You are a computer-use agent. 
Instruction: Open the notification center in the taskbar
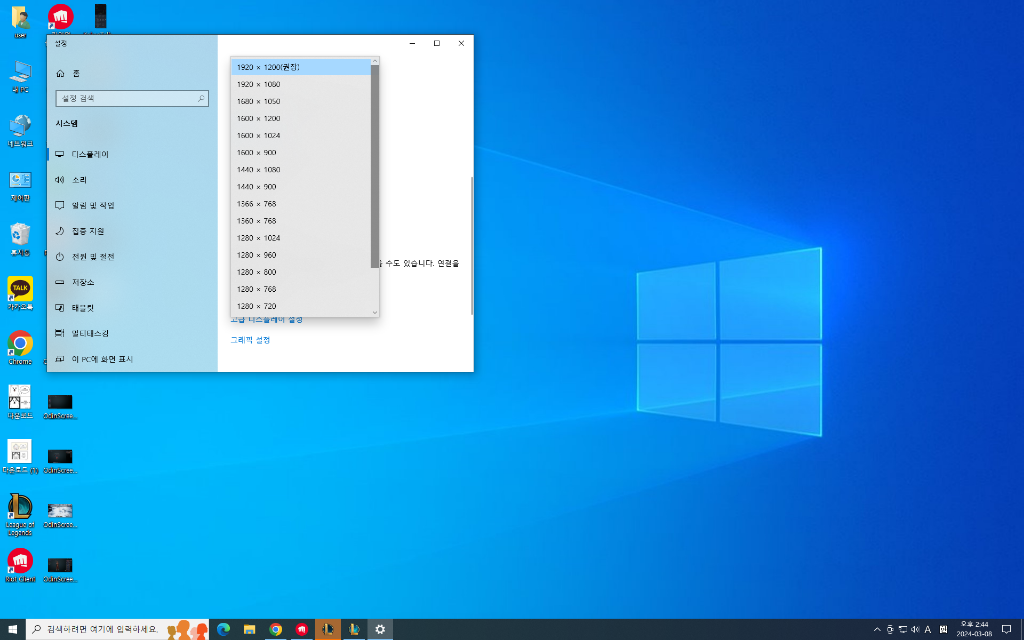click(1006, 629)
